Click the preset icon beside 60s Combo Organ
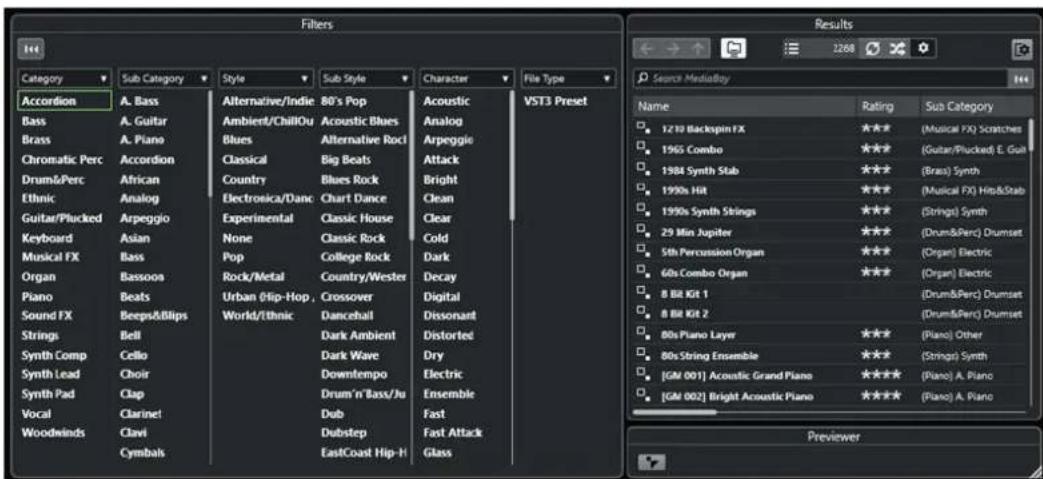Screen dimensions: 1043x479 pyautogui.click(x=643, y=273)
